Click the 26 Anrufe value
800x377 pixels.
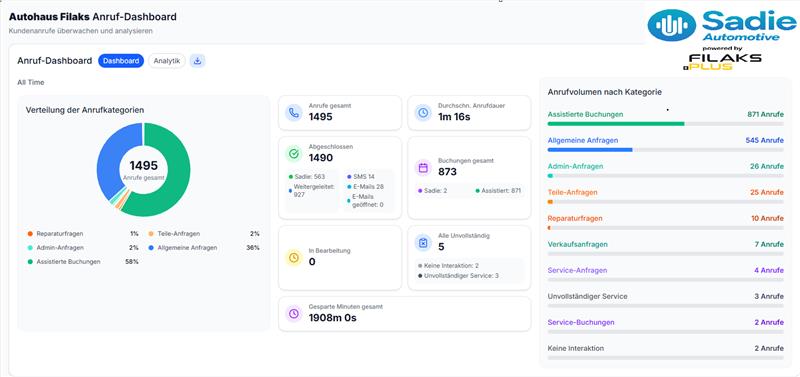coord(767,166)
